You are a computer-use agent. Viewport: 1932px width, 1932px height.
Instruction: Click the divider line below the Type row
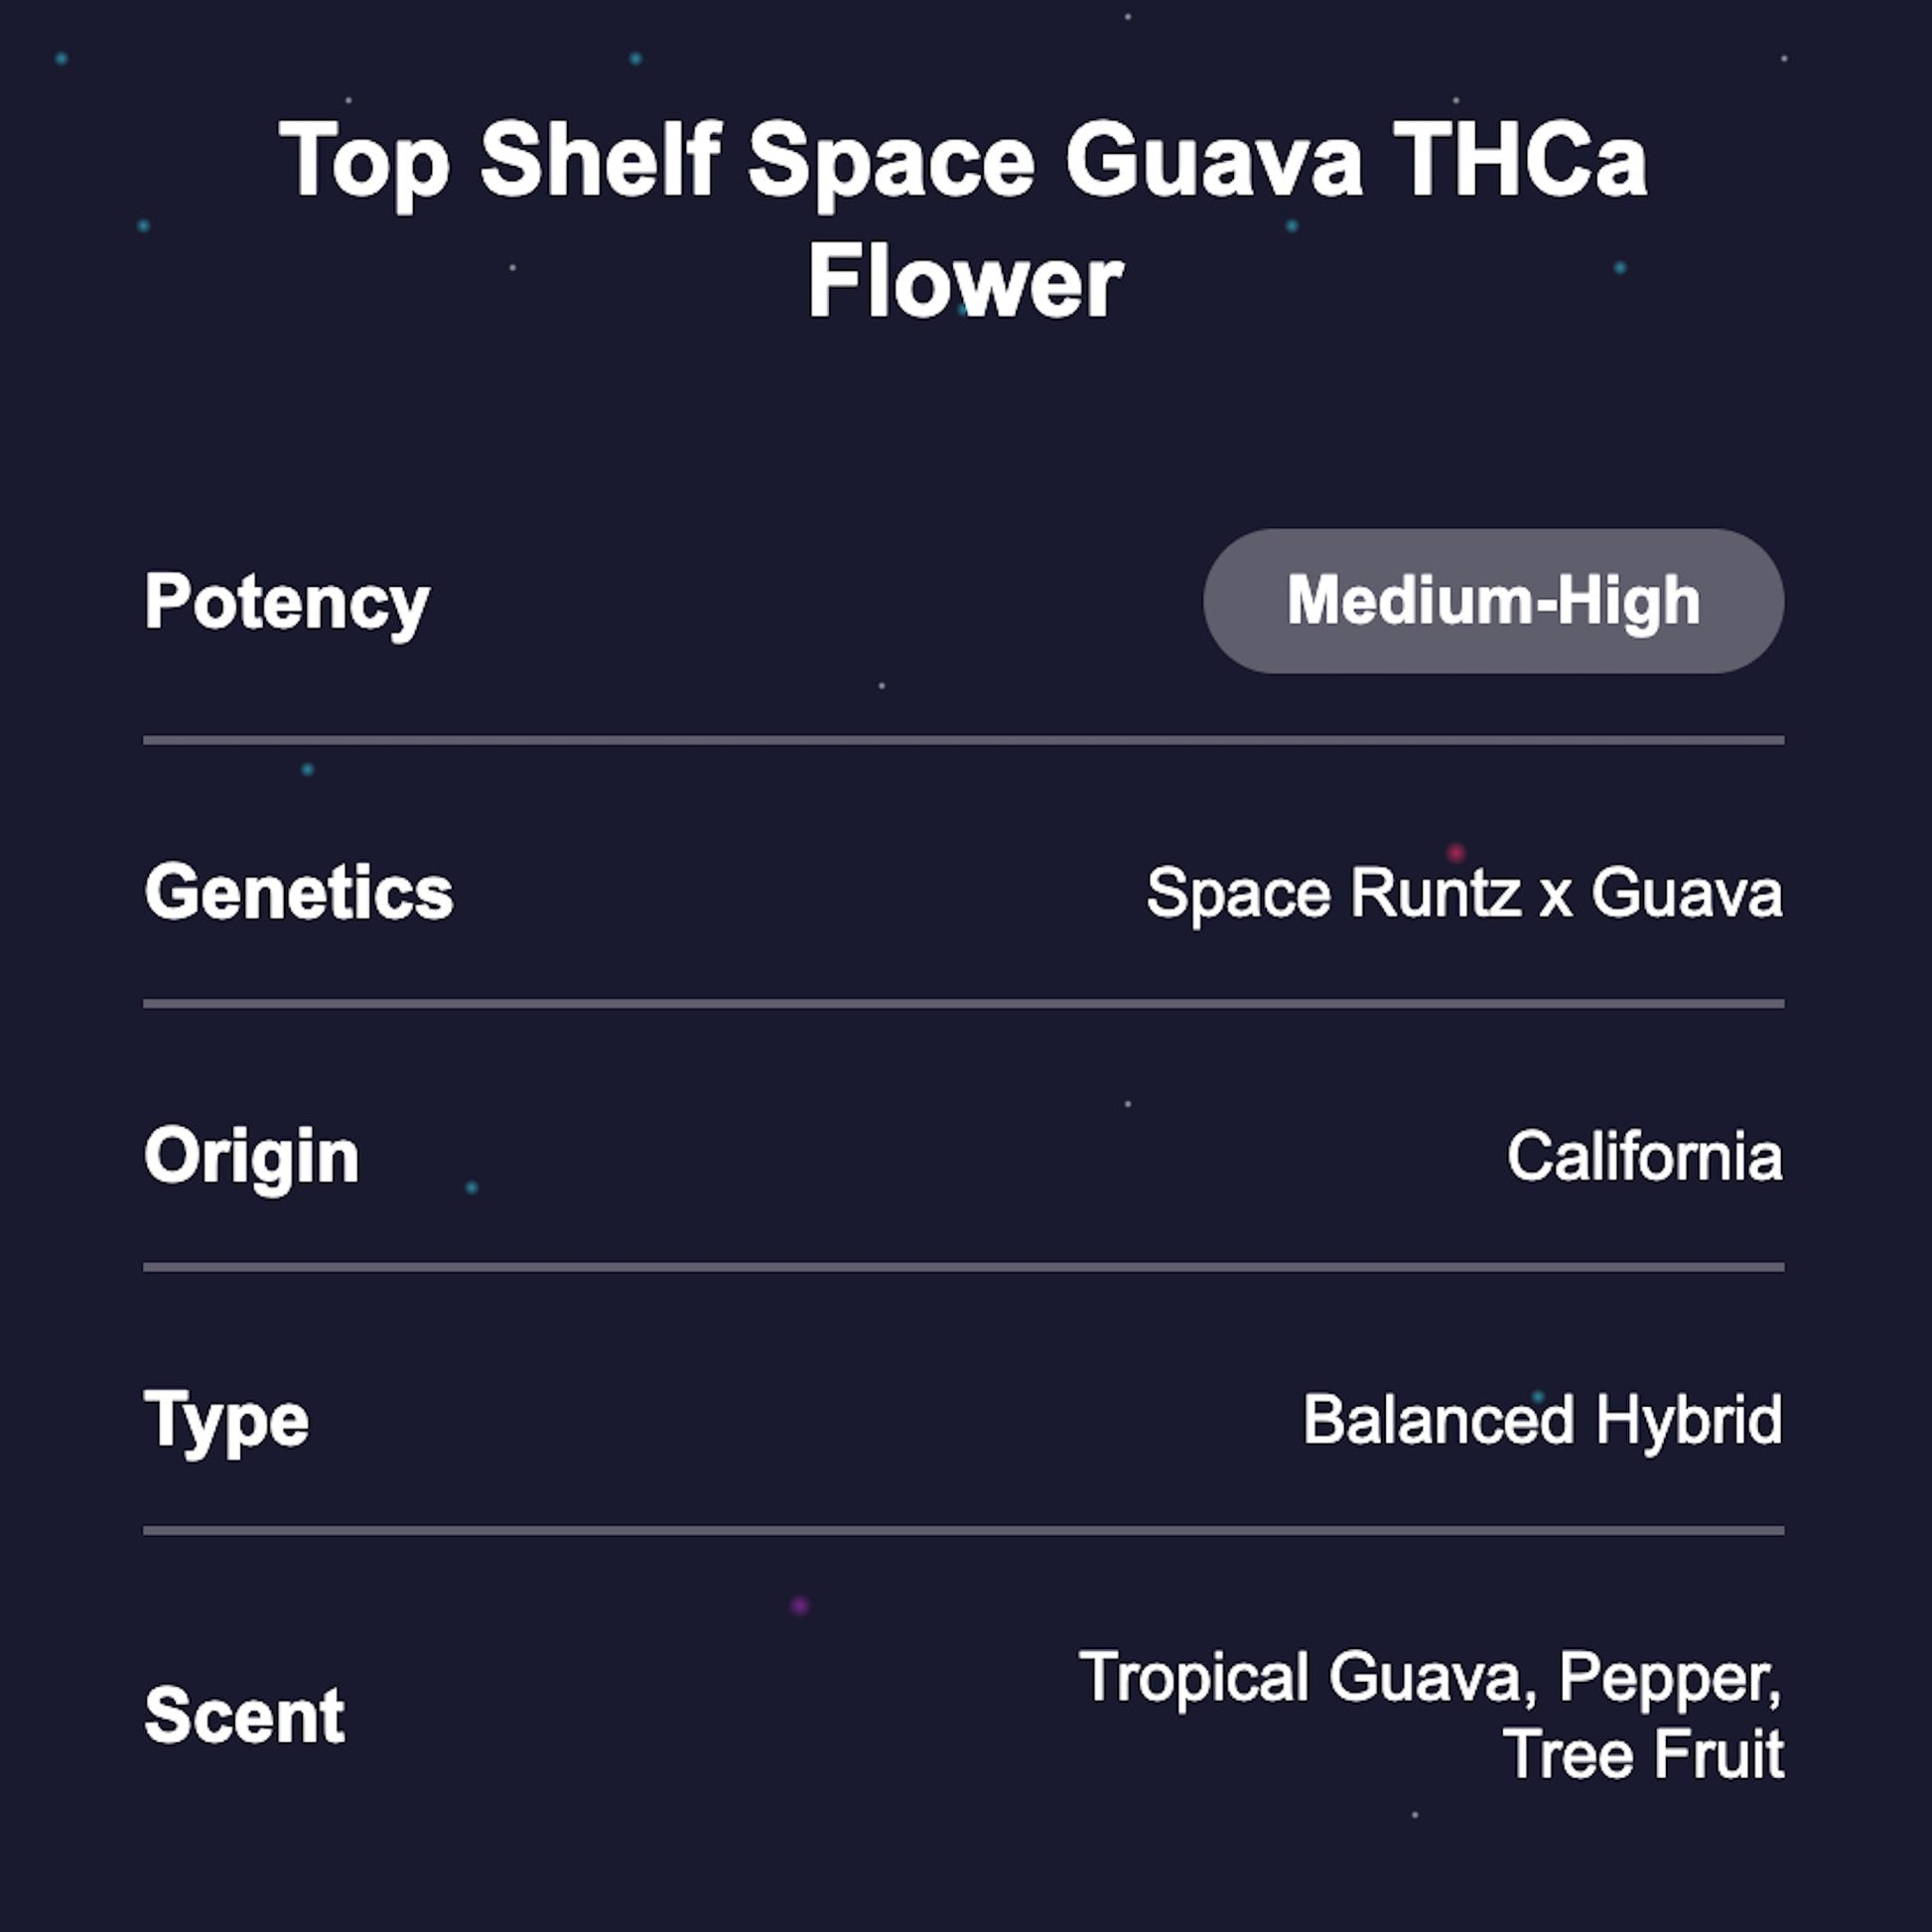[x=964, y=1531]
